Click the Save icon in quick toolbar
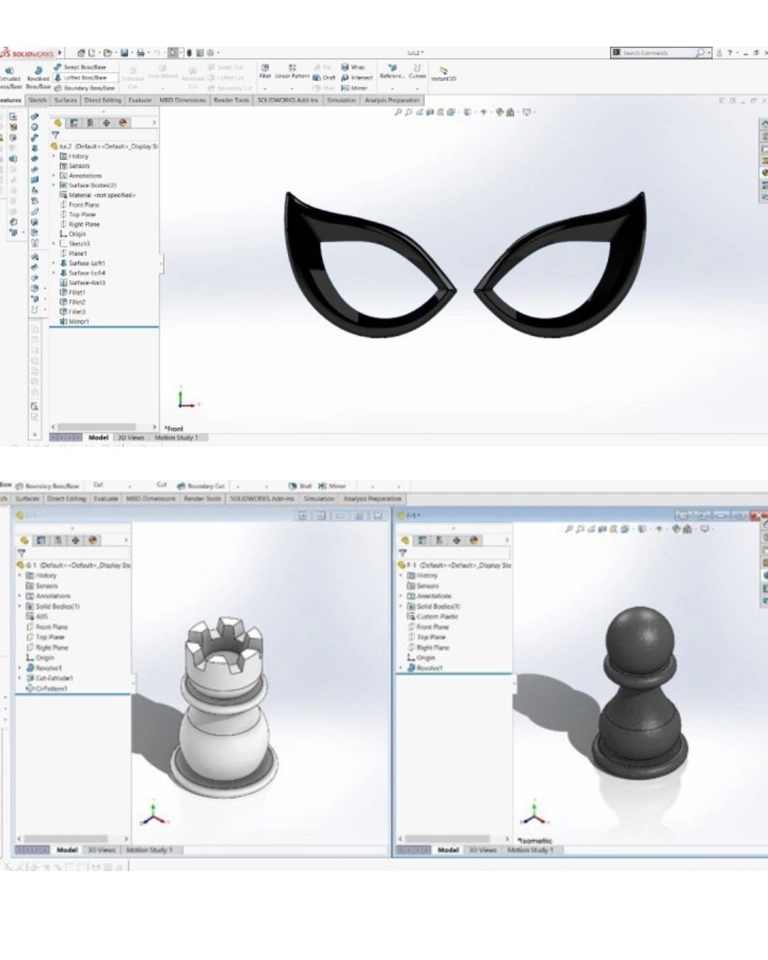The image size is (768, 960). [124, 53]
